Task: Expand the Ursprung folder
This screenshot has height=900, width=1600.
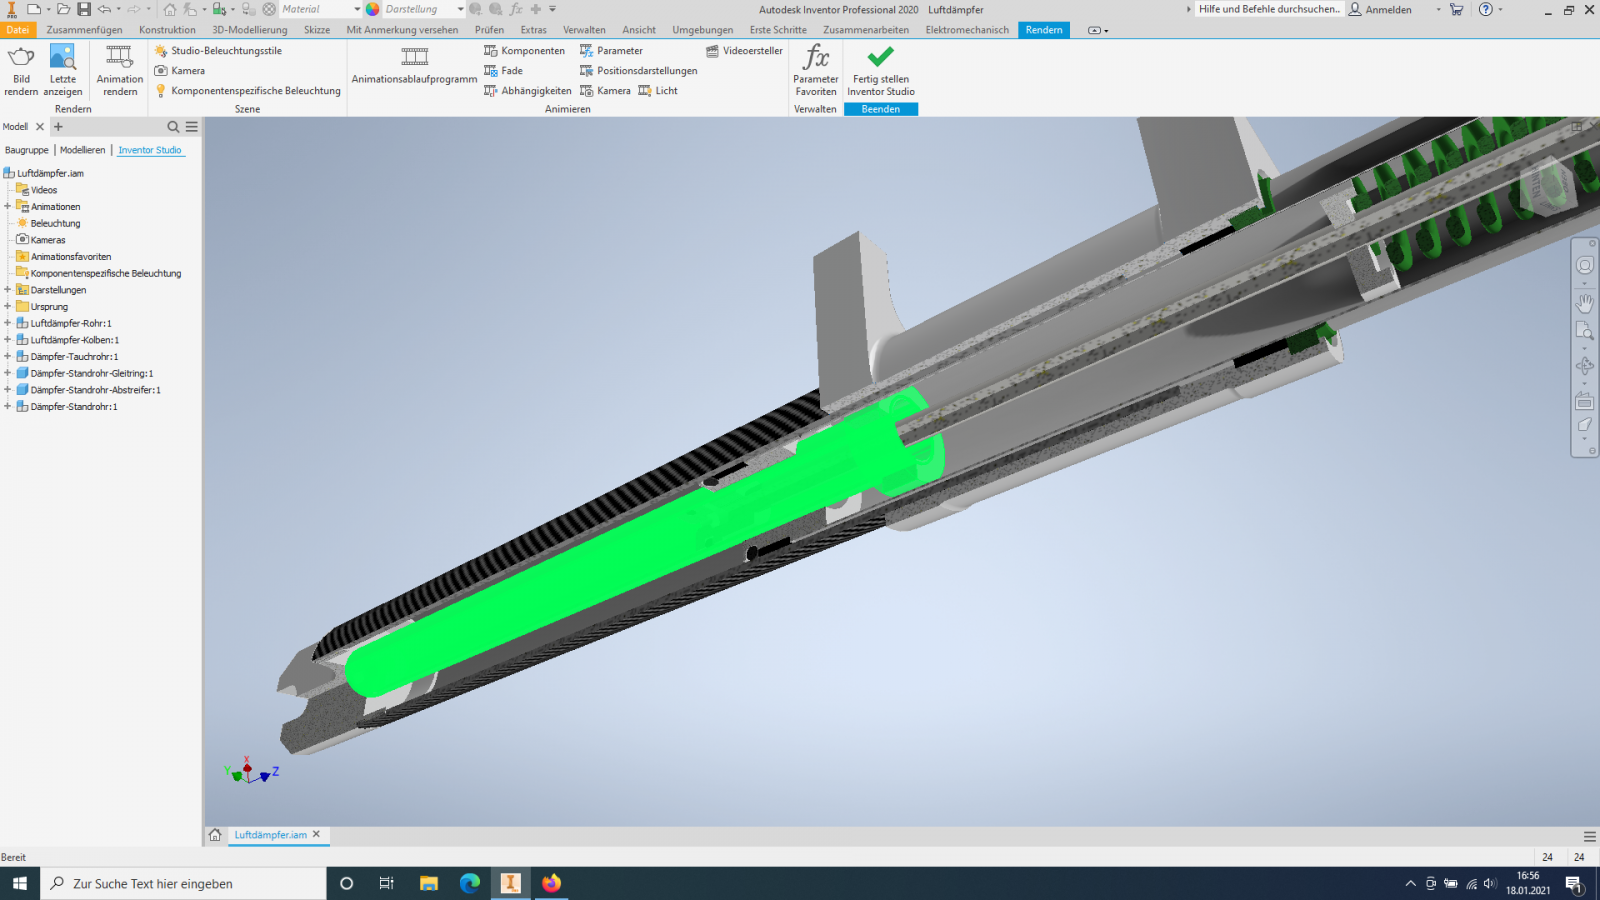Action: [8, 307]
